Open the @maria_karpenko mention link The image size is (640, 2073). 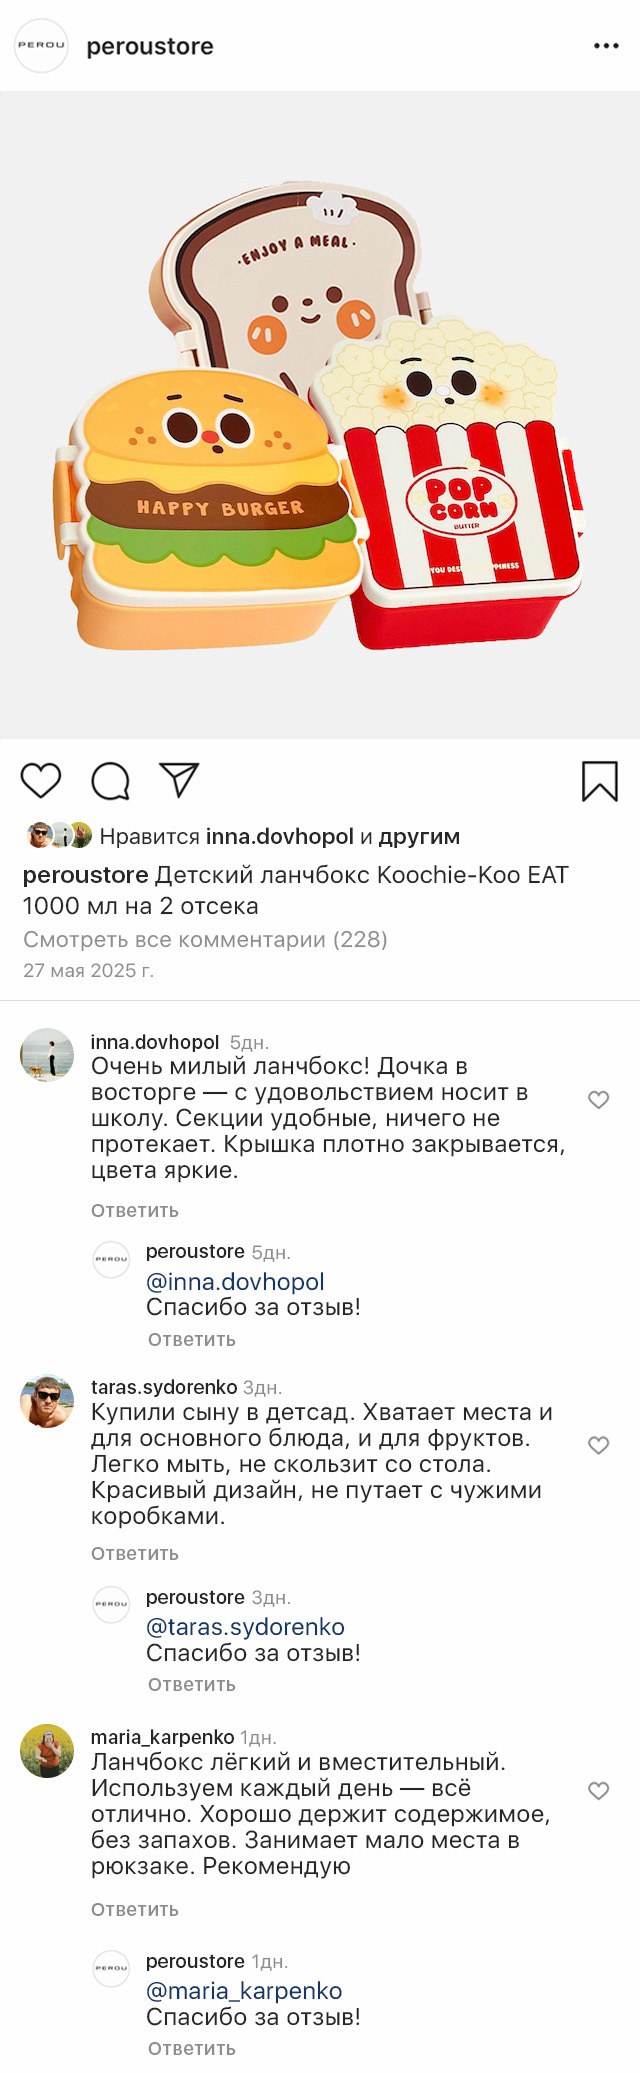click(244, 1990)
